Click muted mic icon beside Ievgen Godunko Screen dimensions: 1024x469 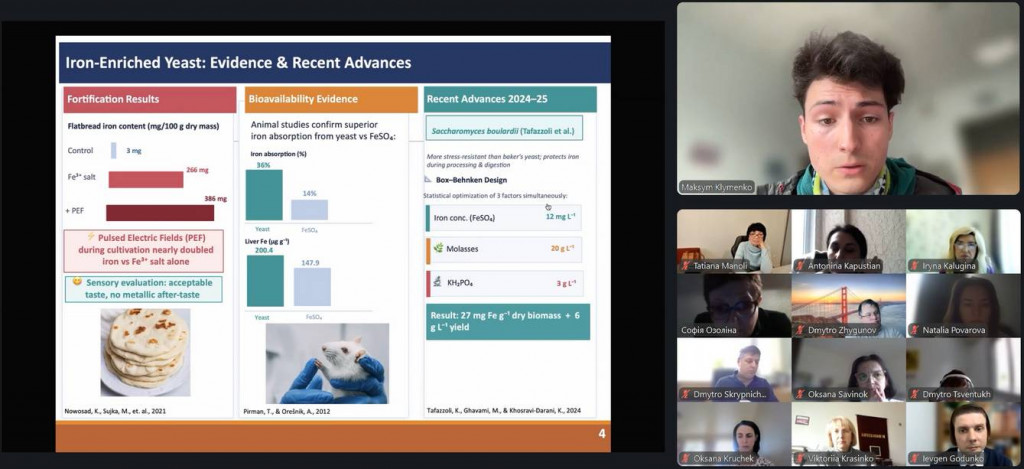pos(915,459)
